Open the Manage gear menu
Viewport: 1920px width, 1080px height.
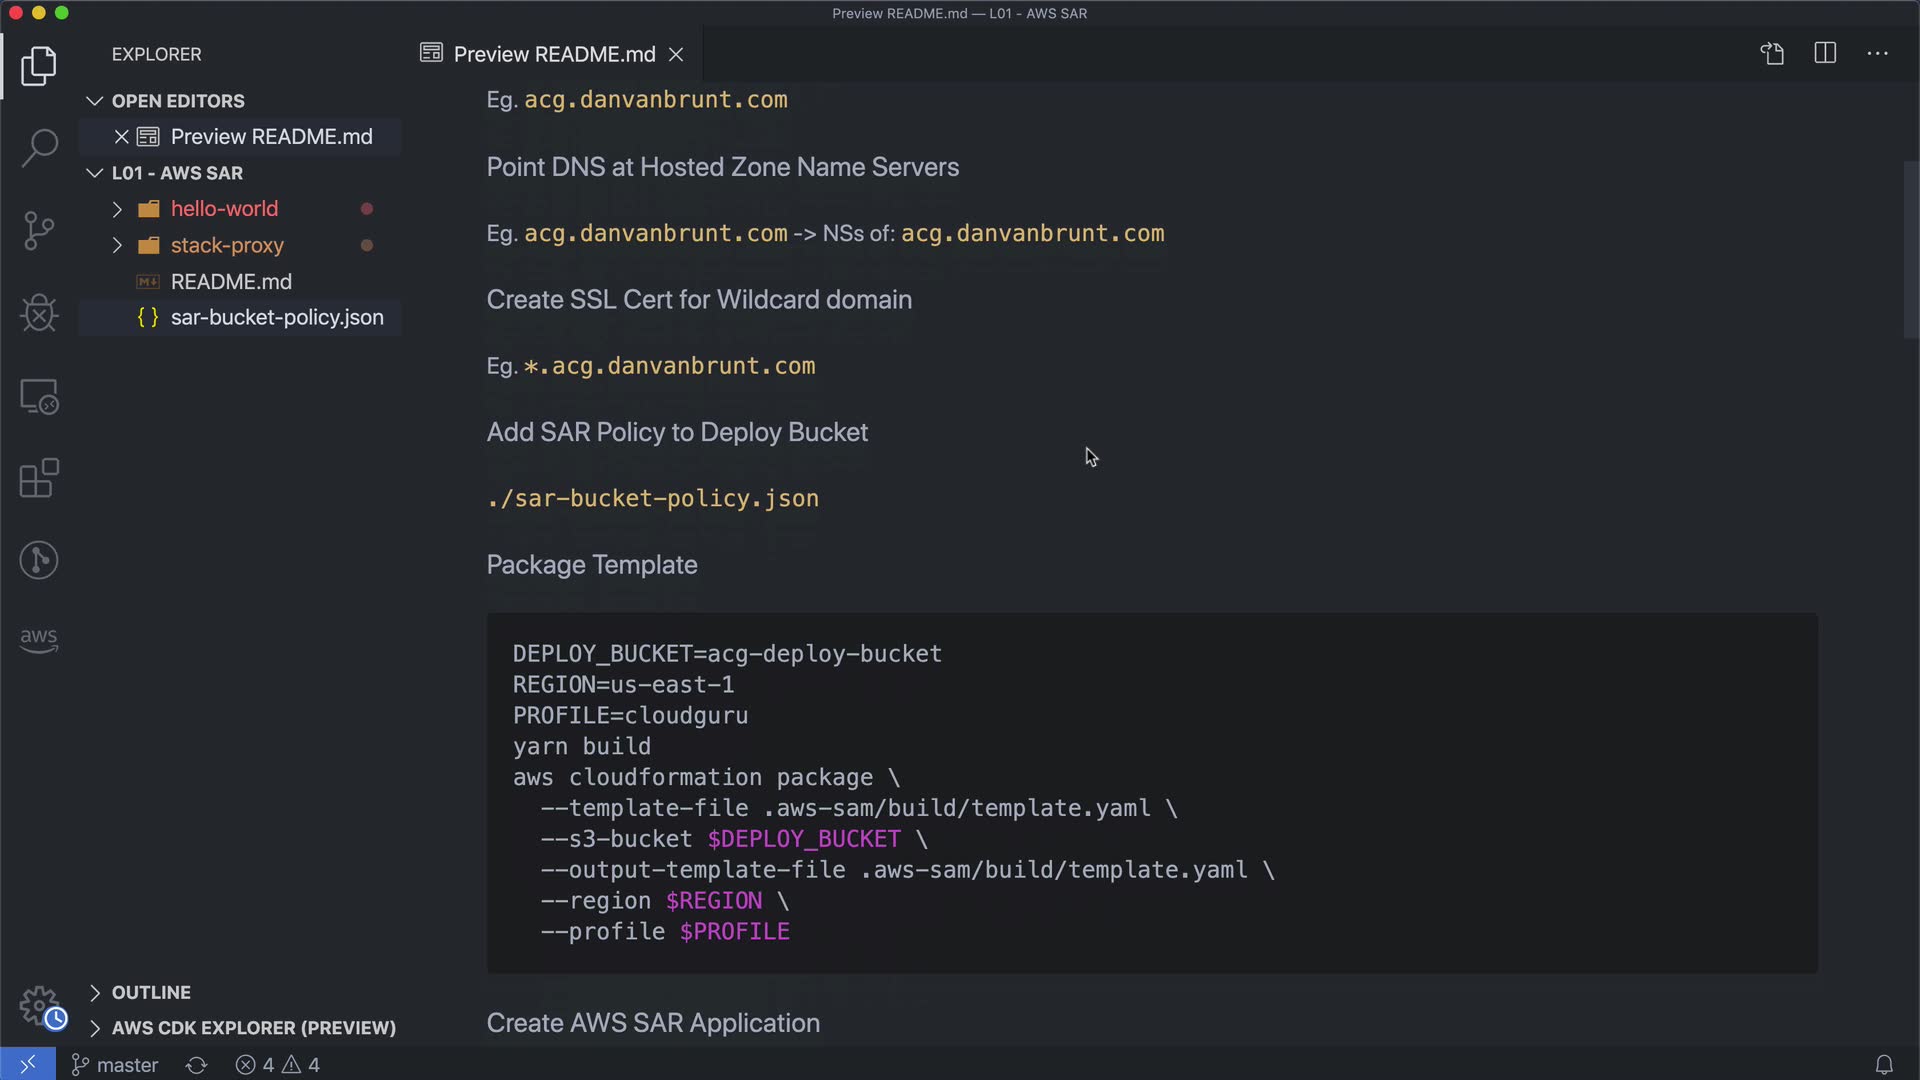[40, 1006]
